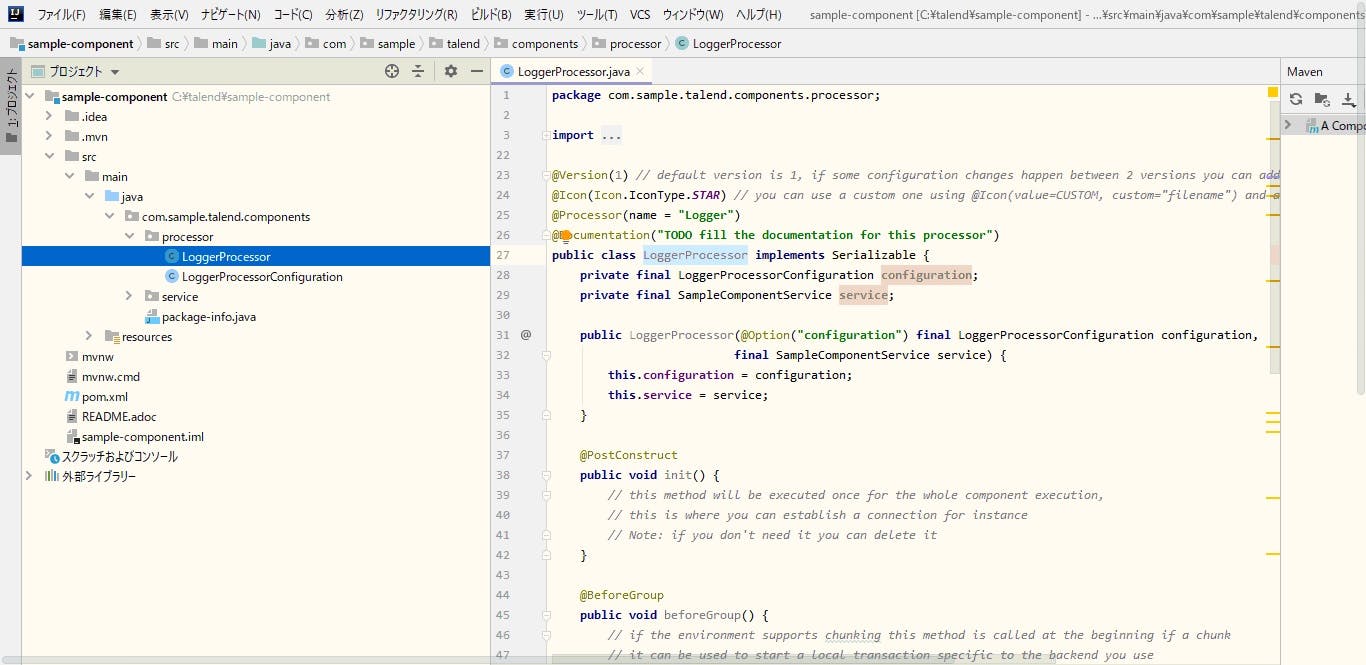Open the Refactoring (リファクタリング) menu
The width and height of the screenshot is (1366, 665).
(416, 15)
